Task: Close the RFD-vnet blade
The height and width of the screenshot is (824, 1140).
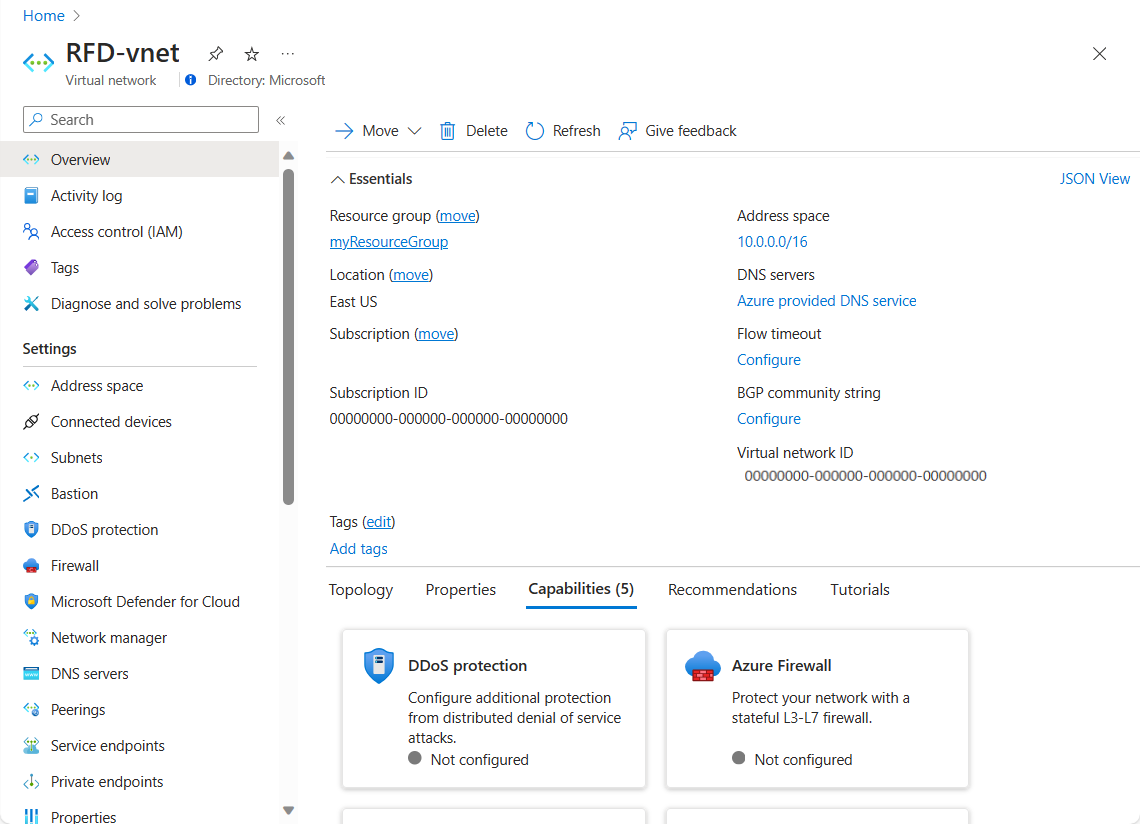Action: click(x=1099, y=54)
